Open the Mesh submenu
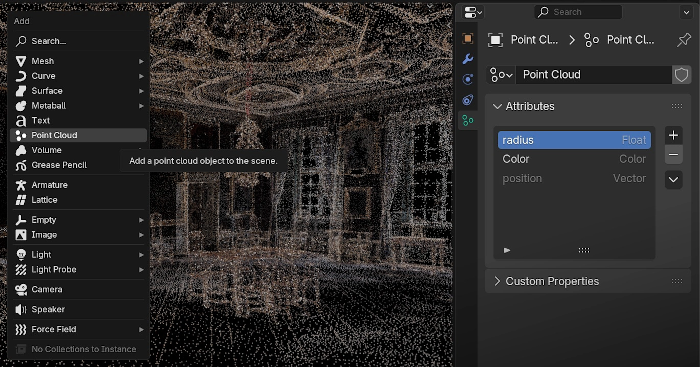Viewport: 700px width, 367px height. [x=78, y=61]
